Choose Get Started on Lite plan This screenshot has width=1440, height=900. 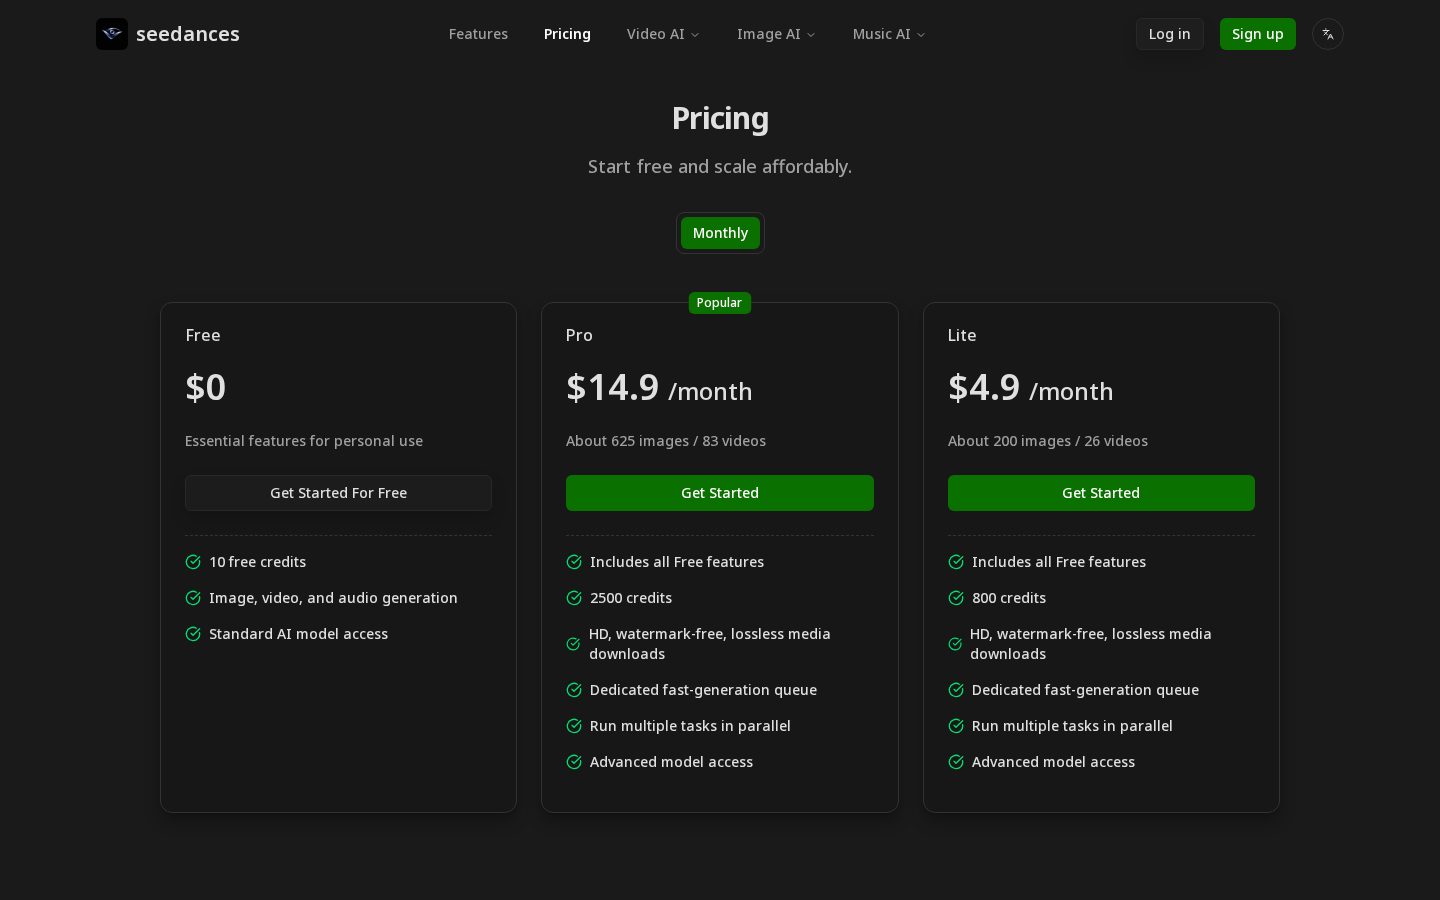point(1101,493)
